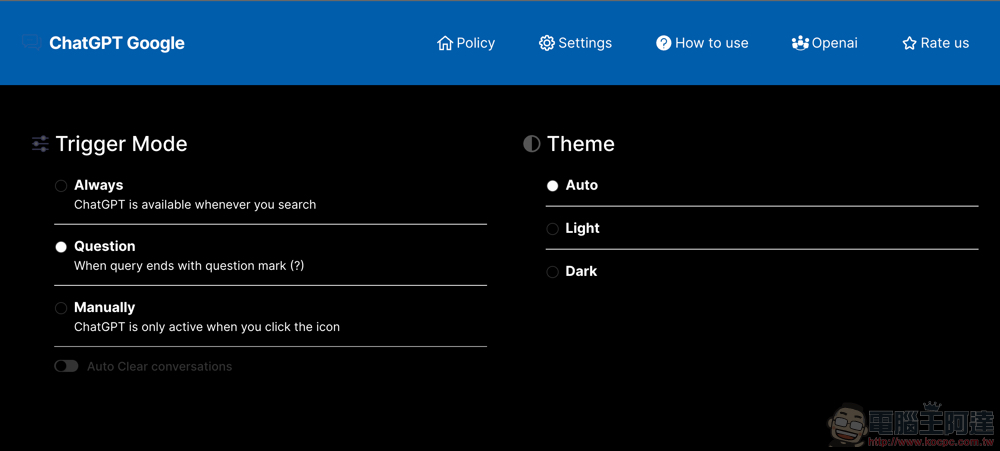Screen dimensions: 1000x451
Task: Open the Openai menu item
Action: (825, 43)
